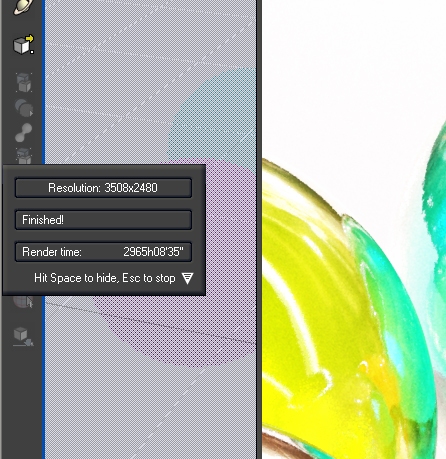Screen dimensions: 446x459
Task: Click the drop object cube with down arrow icon
Action: [x=23, y=337]
